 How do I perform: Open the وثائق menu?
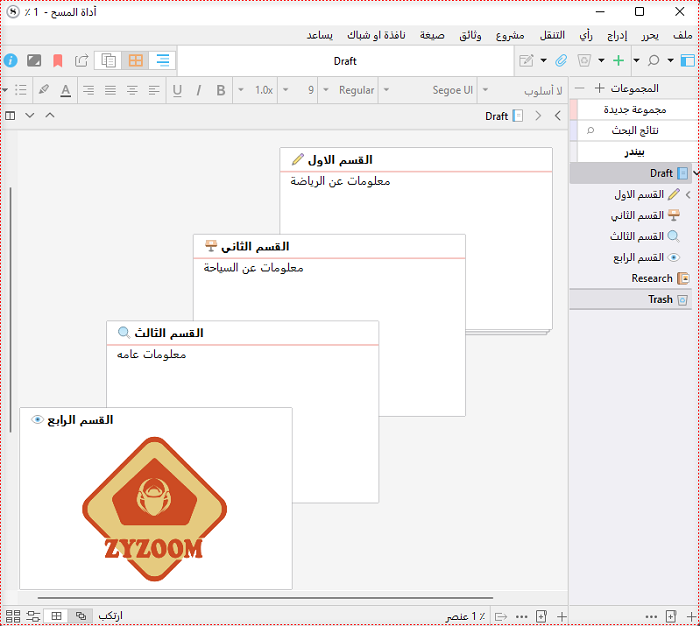tap(470, 35)
